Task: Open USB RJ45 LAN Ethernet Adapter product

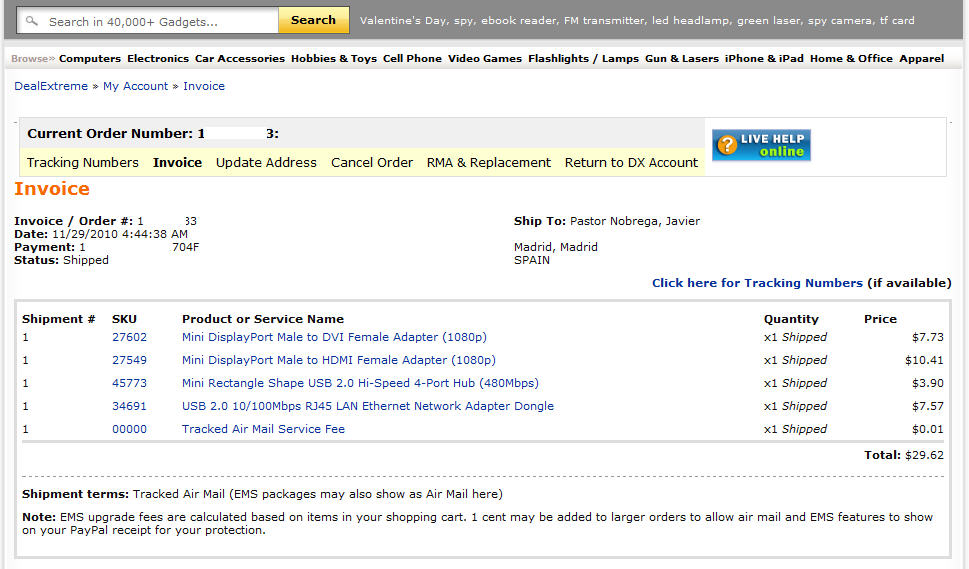Action: pos(368,406)
